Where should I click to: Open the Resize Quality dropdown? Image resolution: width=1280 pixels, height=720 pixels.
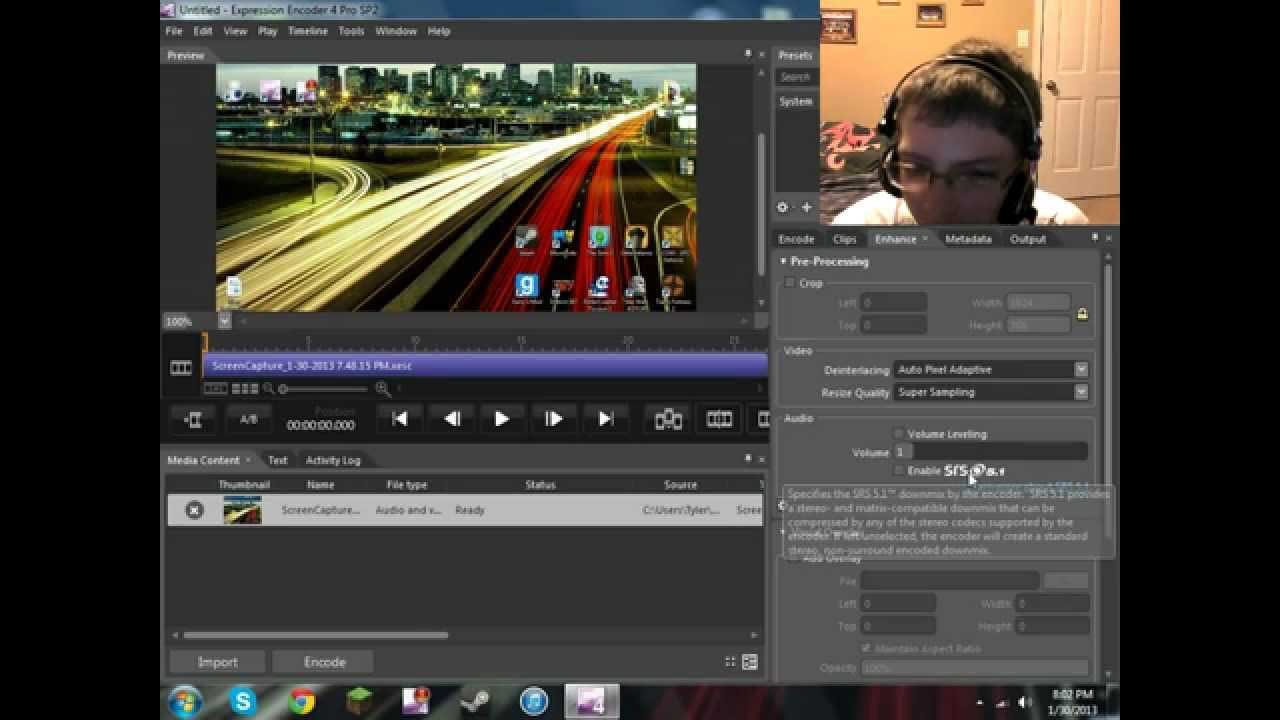(x=990, y=392)
